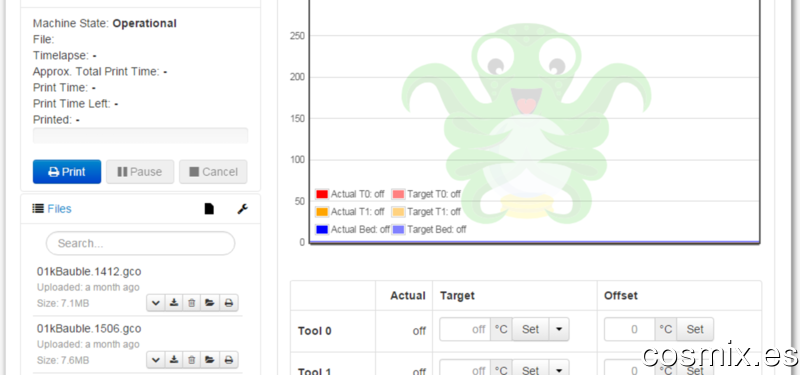The width and height of the screenshot is (800, 375).
Task: Delete 01kBauble.1412.gco with the trash icon
Action: tap(191, 303)
